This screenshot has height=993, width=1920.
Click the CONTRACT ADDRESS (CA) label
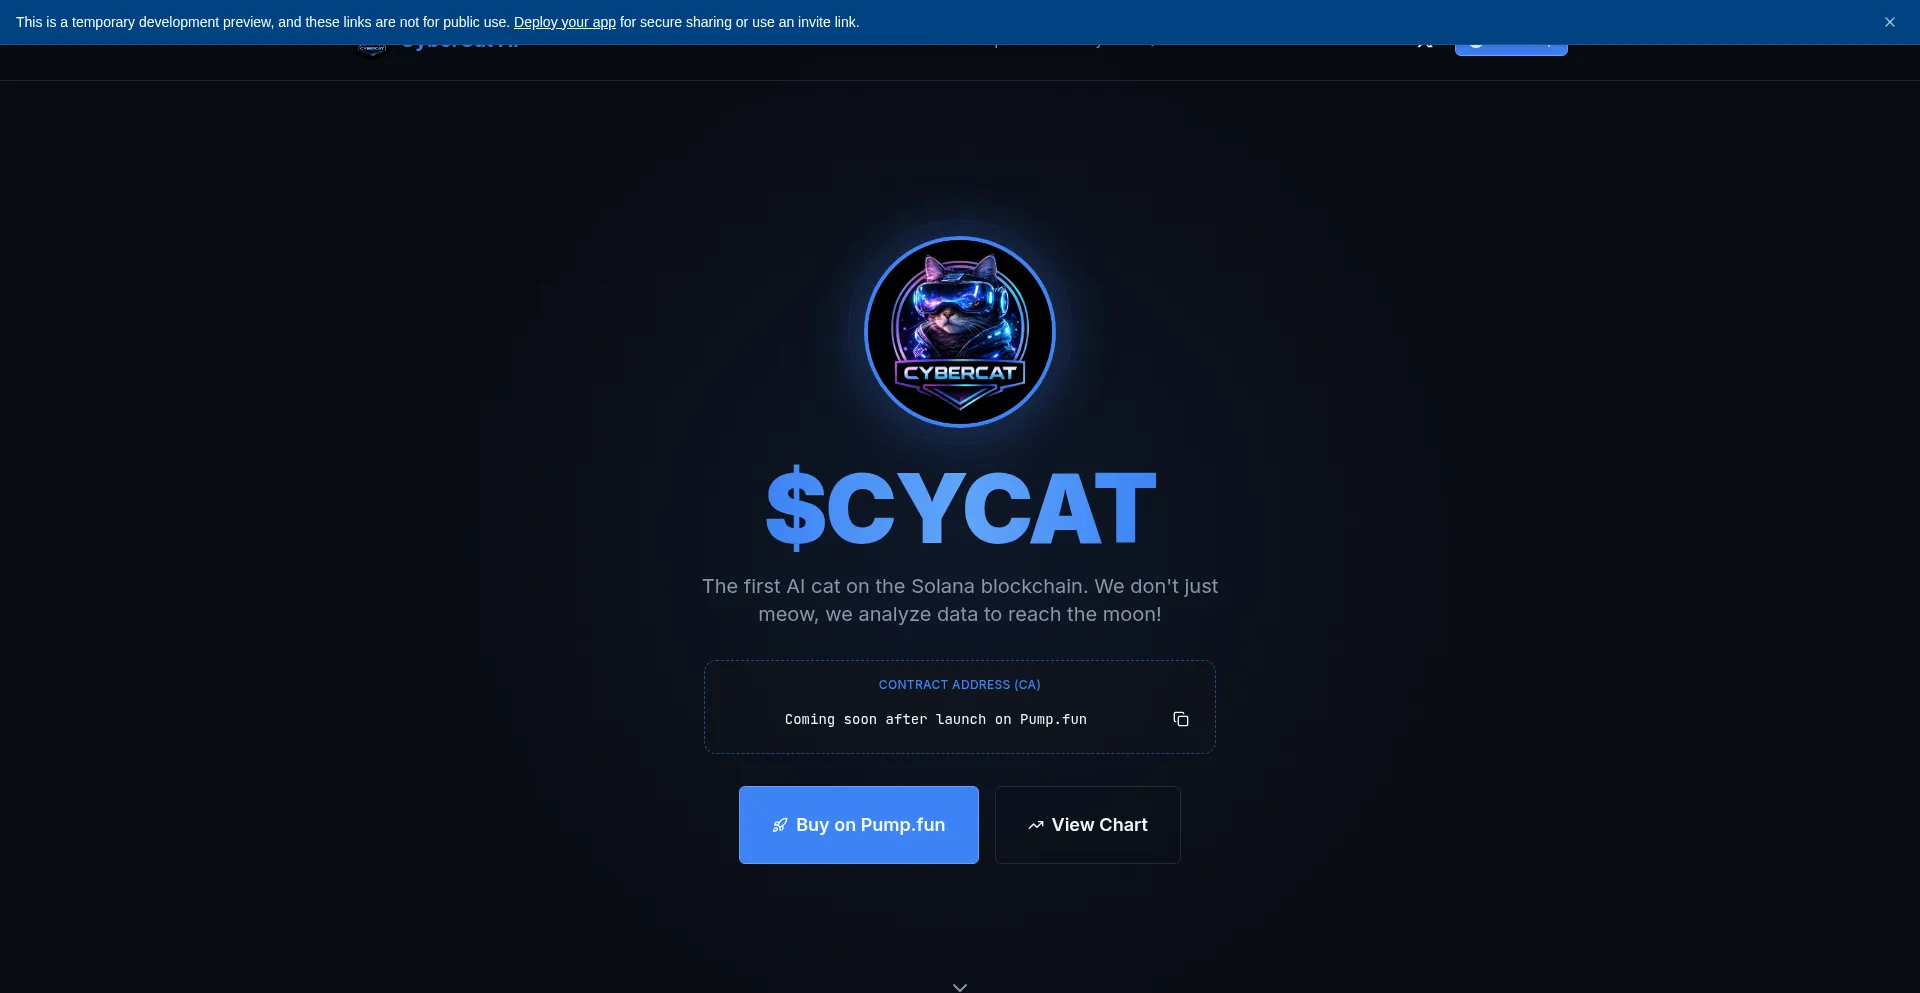(x=960, y=685)
